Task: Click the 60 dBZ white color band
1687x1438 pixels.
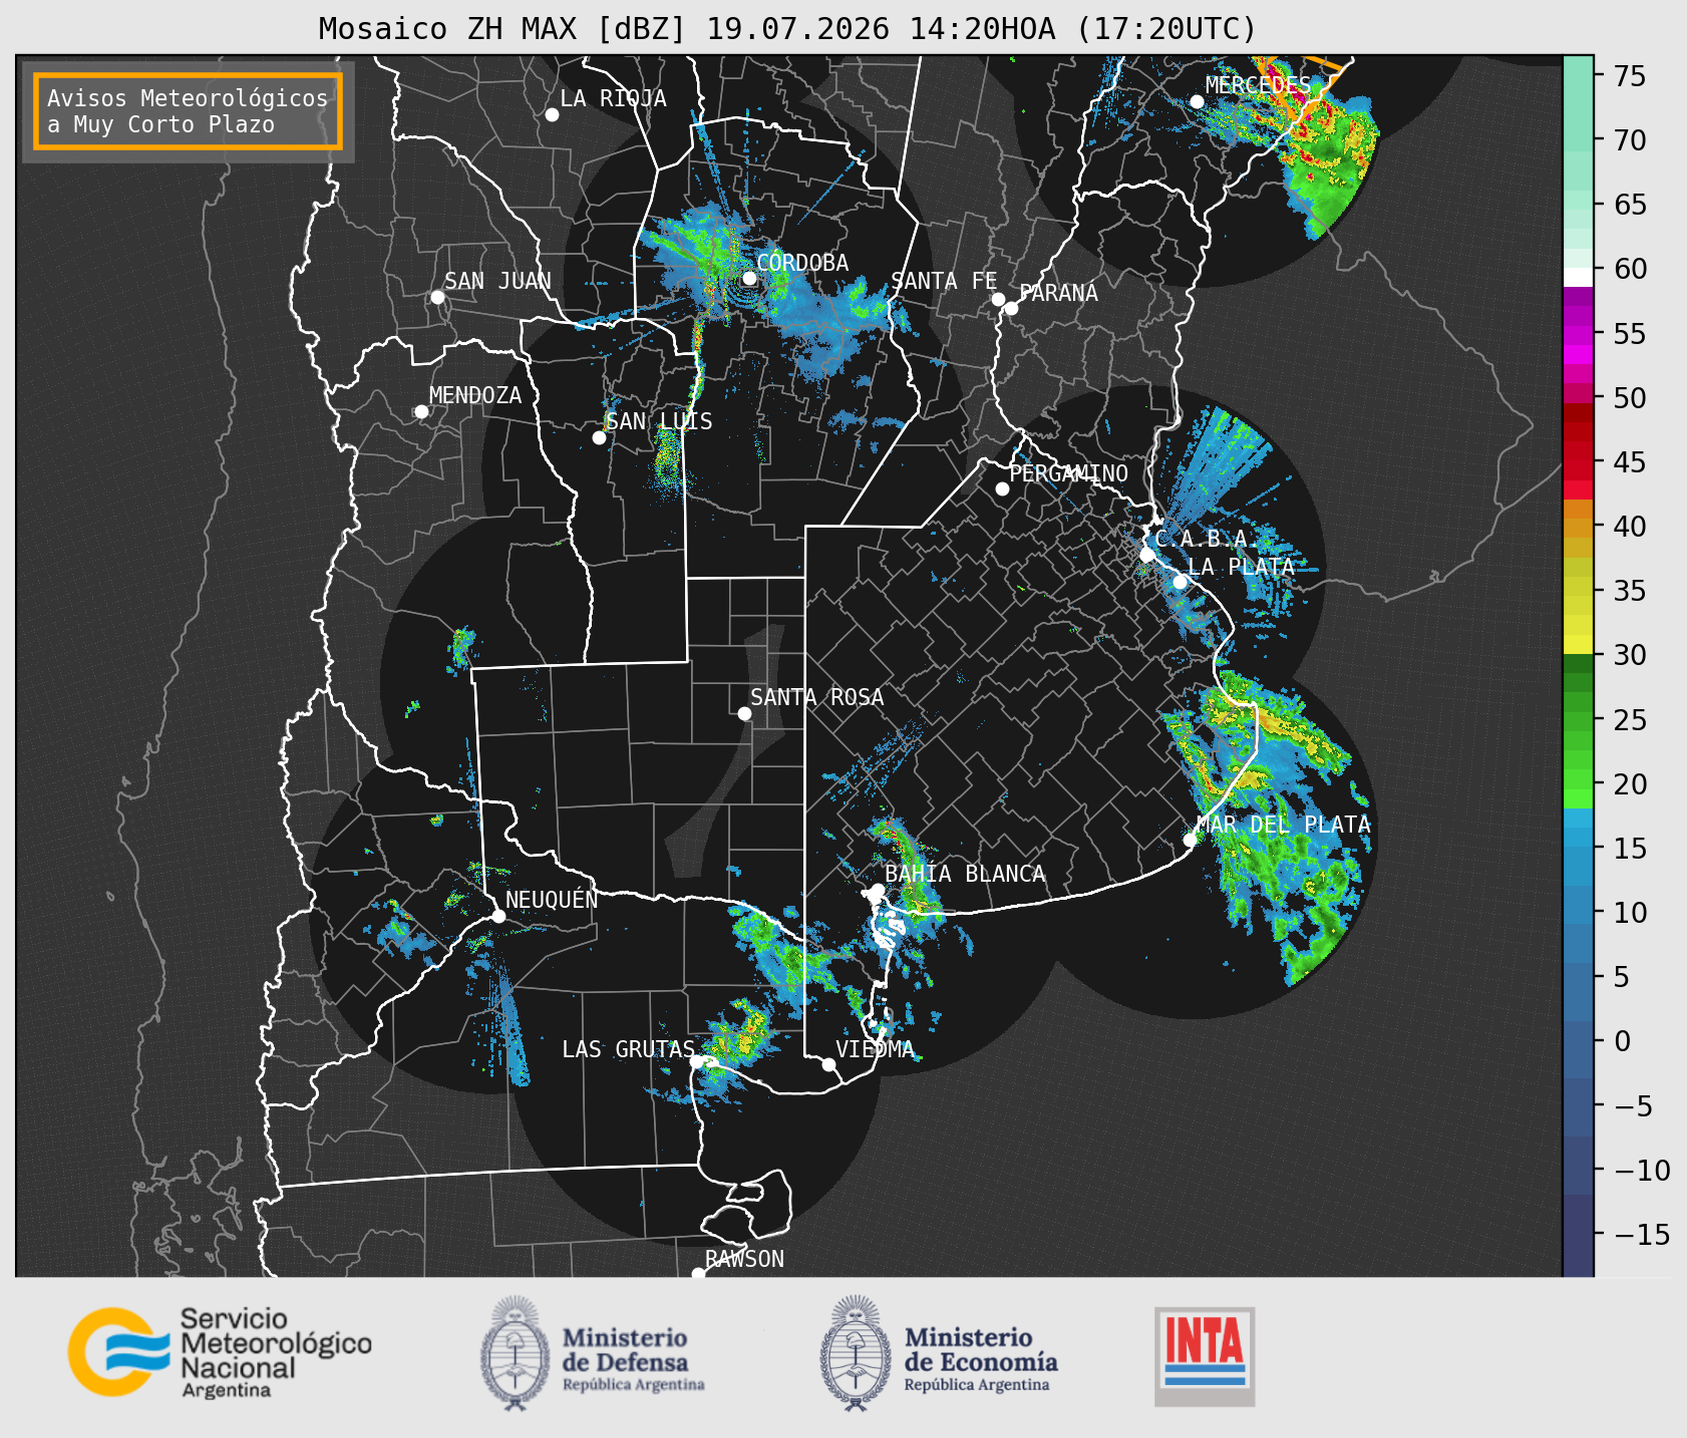Action: [1578, 276]
